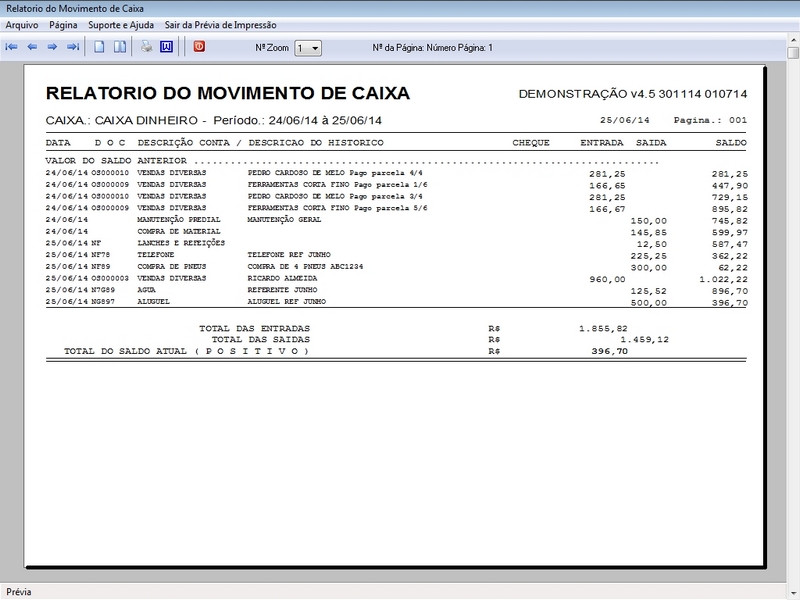The image size is (800, 600).
Task: Open the Arquivo menu
Action: click(22, 25)
